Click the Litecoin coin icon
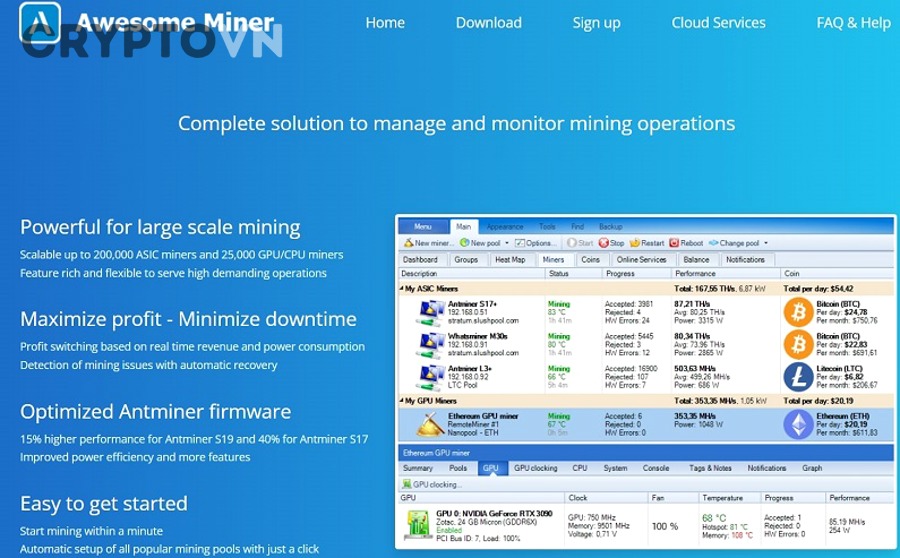 [x=798, y=377]
